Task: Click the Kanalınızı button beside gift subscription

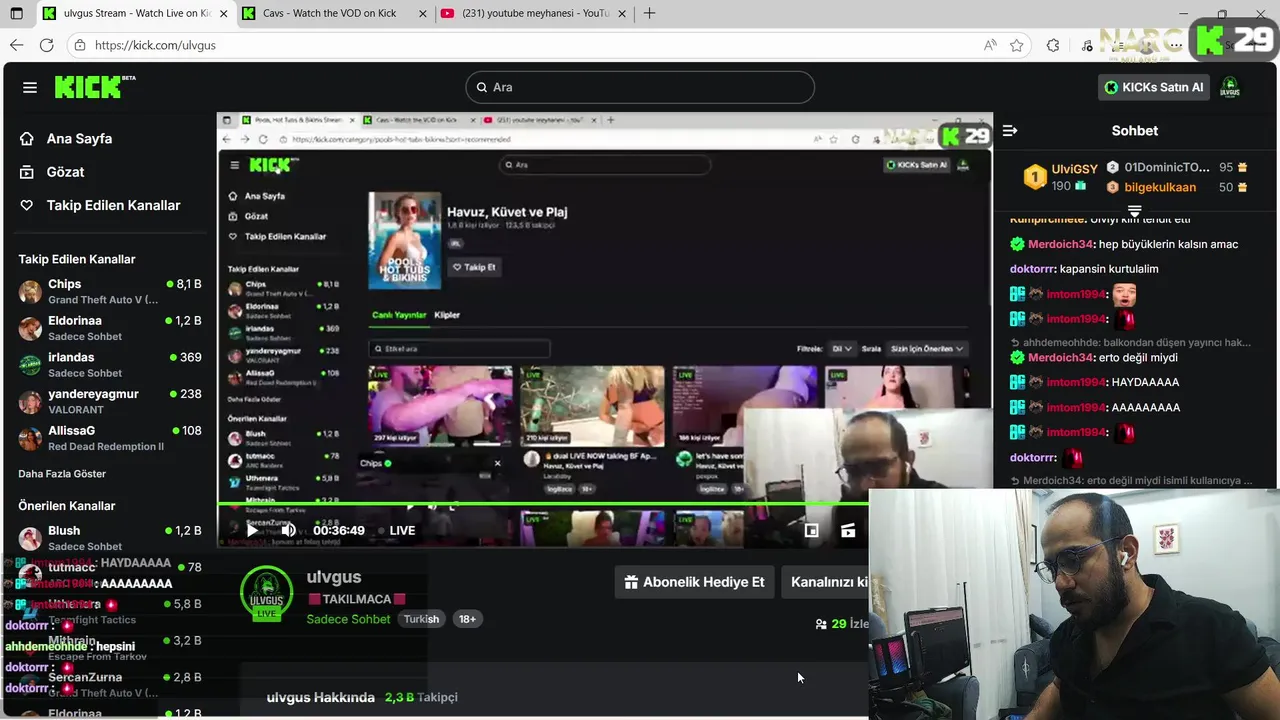Action: coord(825,582)
